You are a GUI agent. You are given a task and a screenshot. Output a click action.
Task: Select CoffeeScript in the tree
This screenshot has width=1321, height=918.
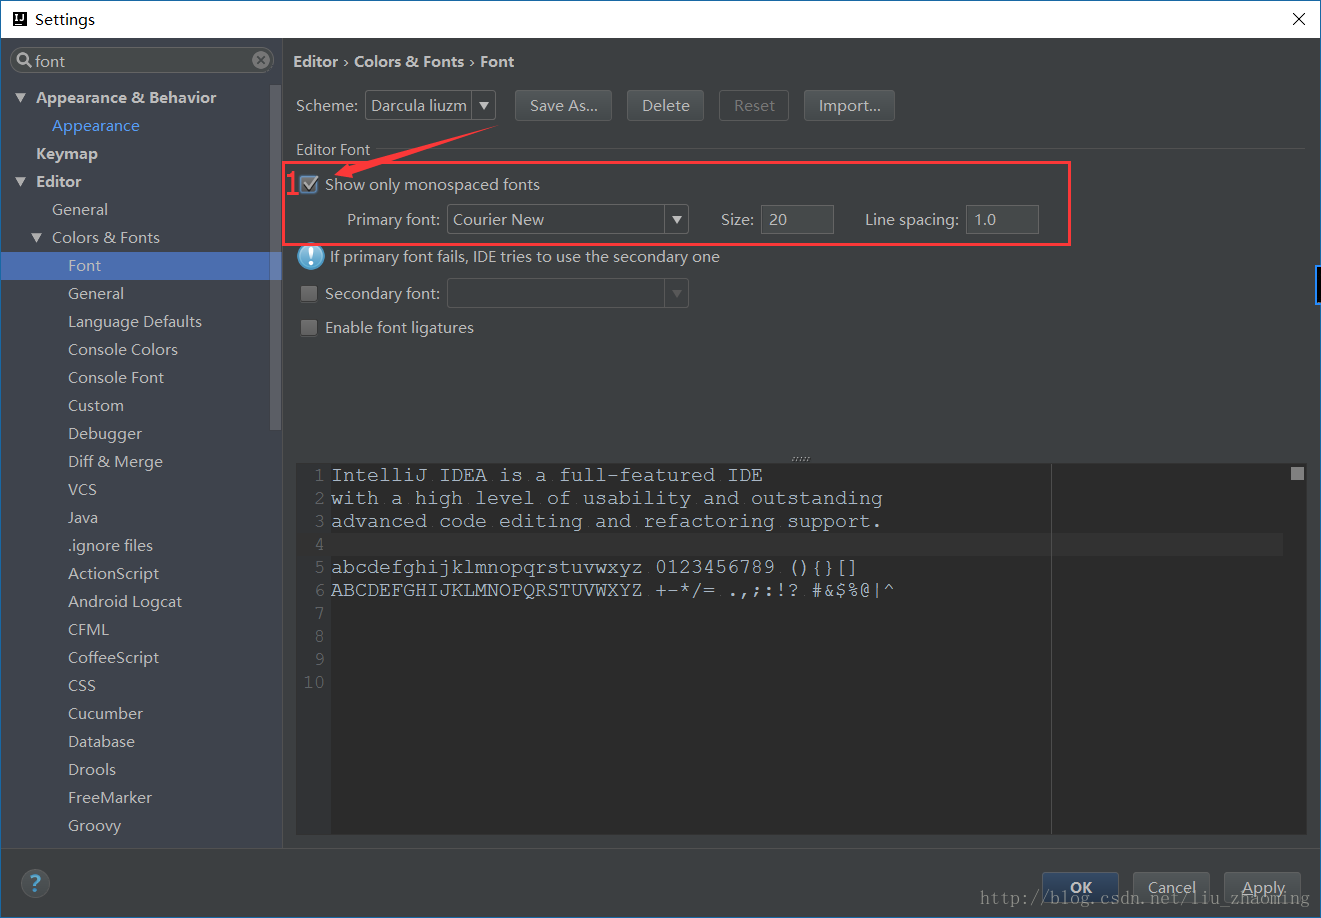[x=113, y=657]
